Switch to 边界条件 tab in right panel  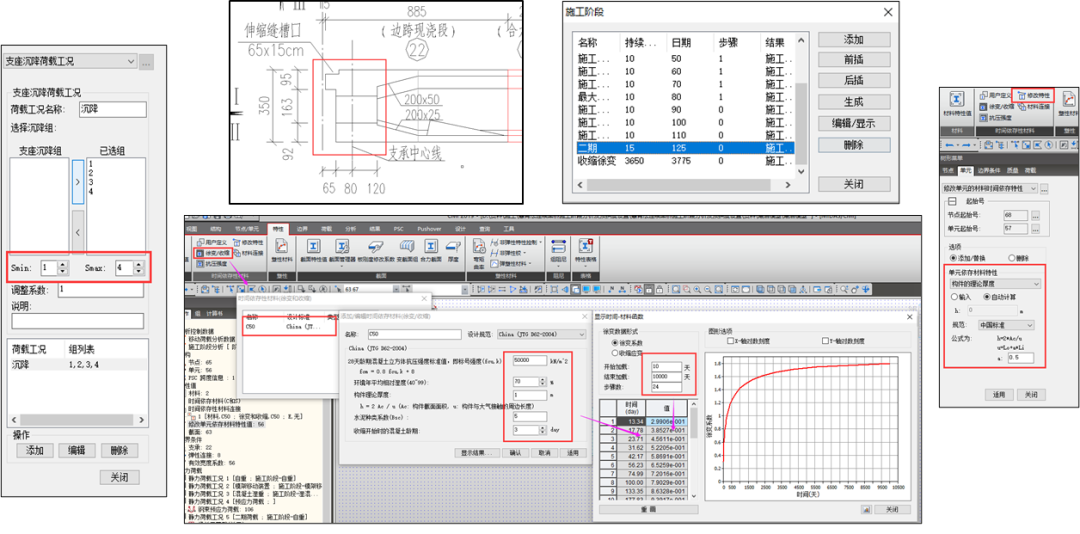988,170
